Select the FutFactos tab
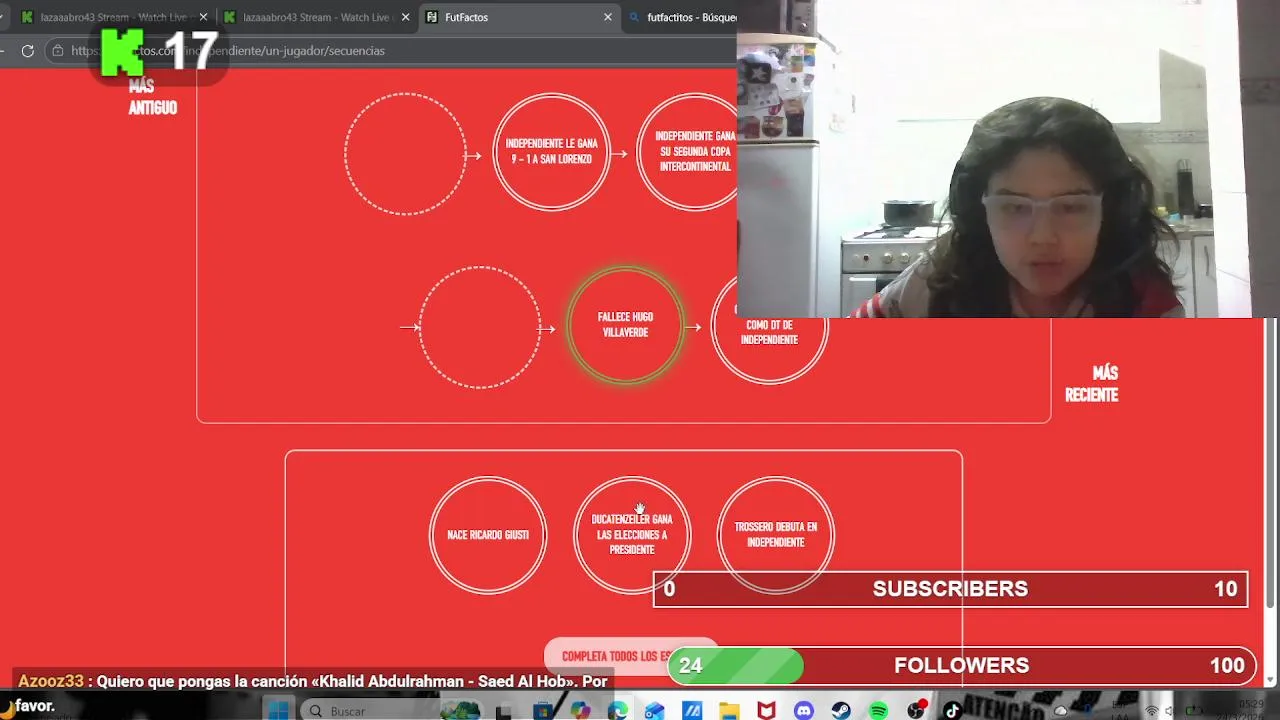Viewport: 1280px width, 720px height. click(519, 17)
